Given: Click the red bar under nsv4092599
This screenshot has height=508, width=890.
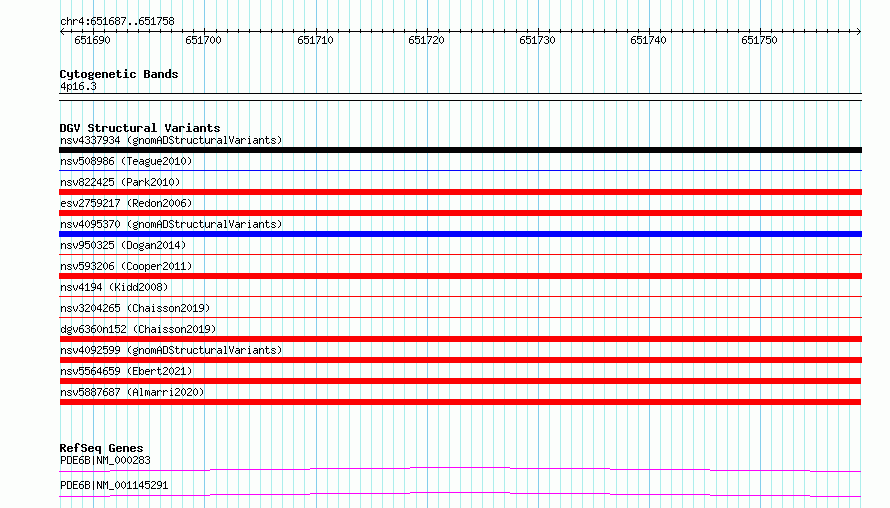Looking at the screenshot, I should [460, 360].
